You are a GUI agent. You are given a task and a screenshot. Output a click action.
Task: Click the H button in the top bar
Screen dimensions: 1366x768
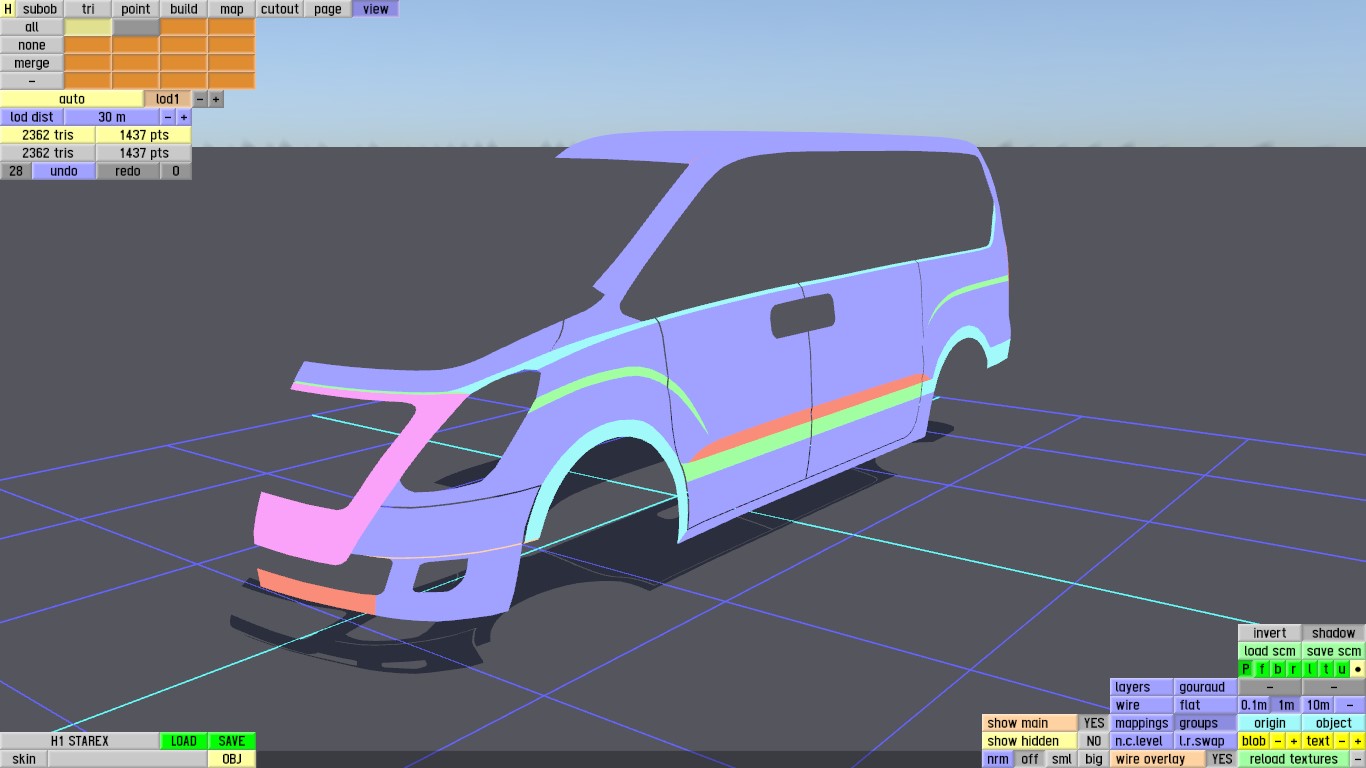8,9
